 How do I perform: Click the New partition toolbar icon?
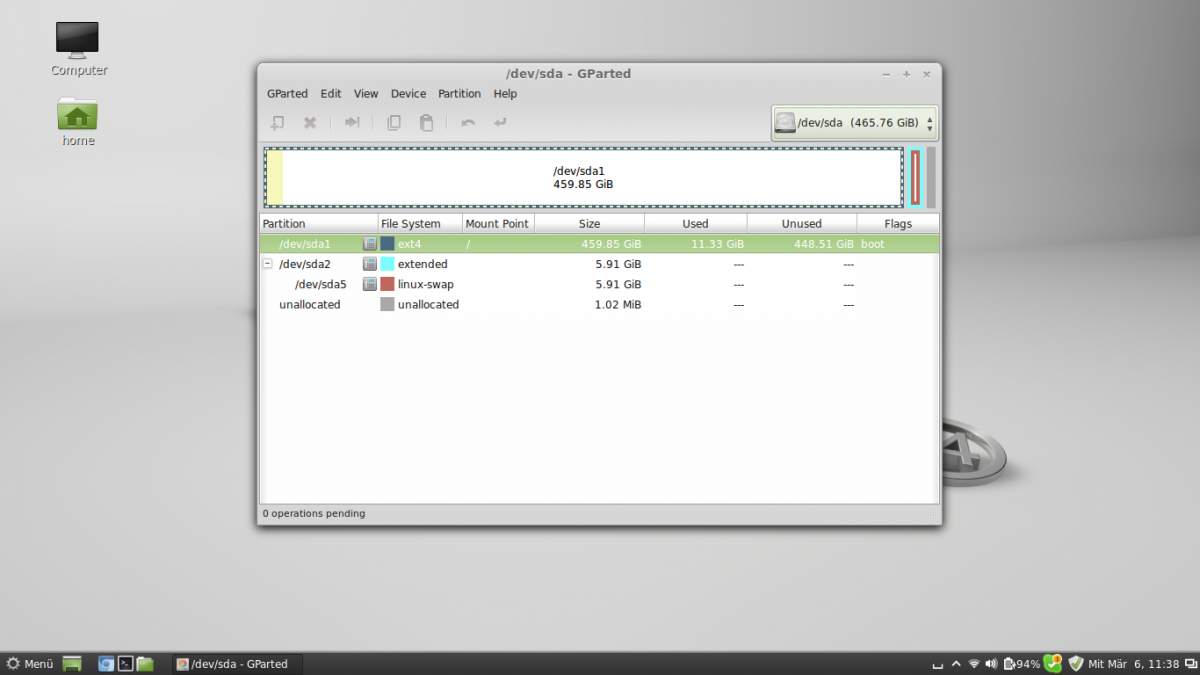pos(278,122)
